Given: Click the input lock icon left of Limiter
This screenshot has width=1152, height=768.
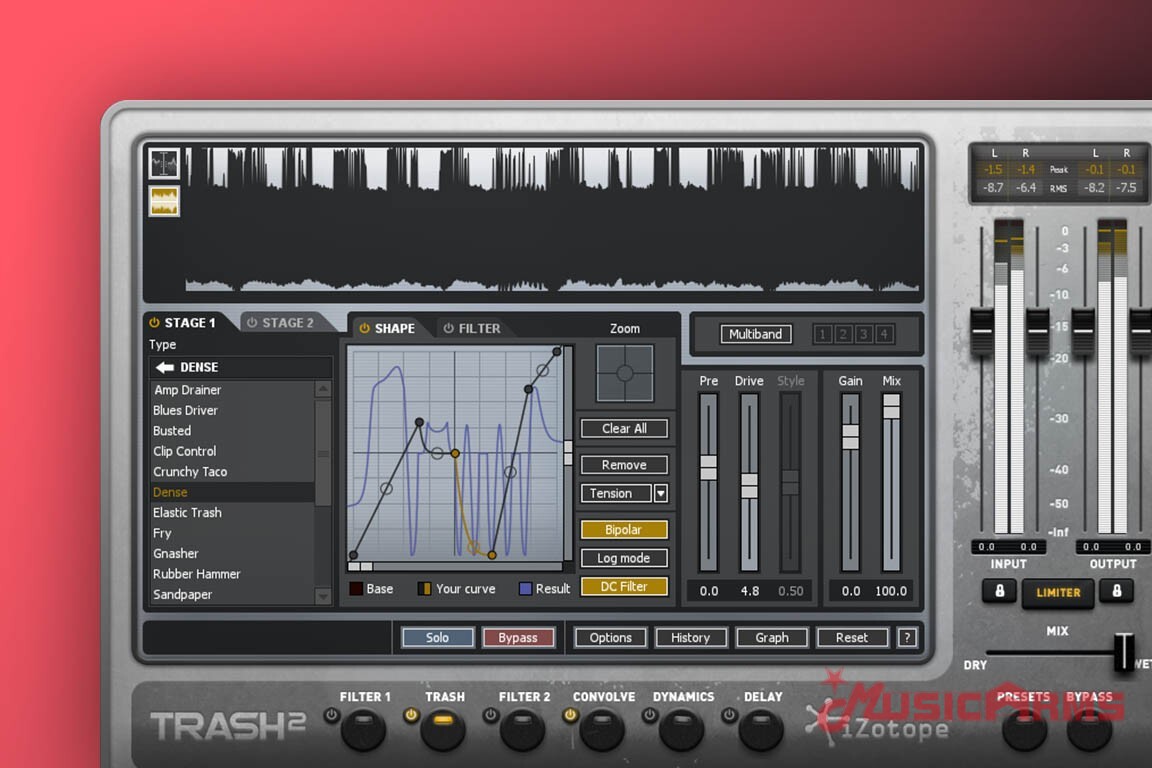Looking at the screenshot, I should click(999, 591).
